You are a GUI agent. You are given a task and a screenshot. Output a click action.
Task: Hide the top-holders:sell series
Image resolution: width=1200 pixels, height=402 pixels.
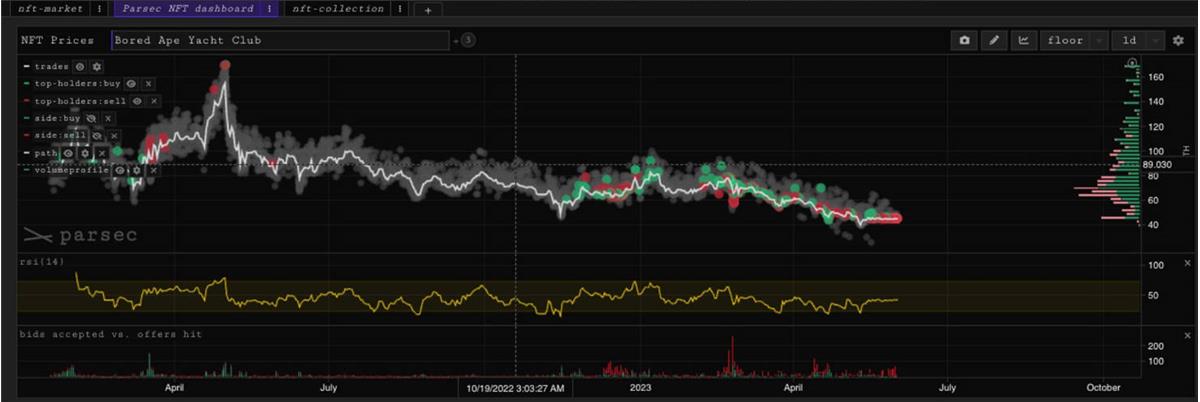point(138,101)
